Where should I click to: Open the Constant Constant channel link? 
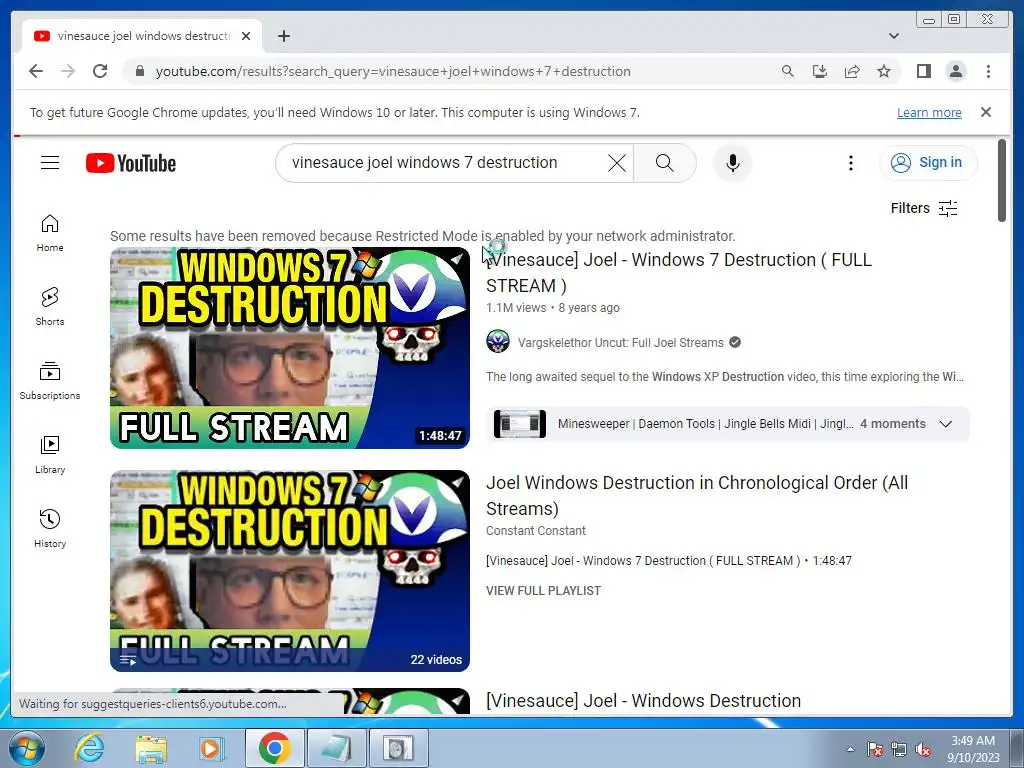536,531
